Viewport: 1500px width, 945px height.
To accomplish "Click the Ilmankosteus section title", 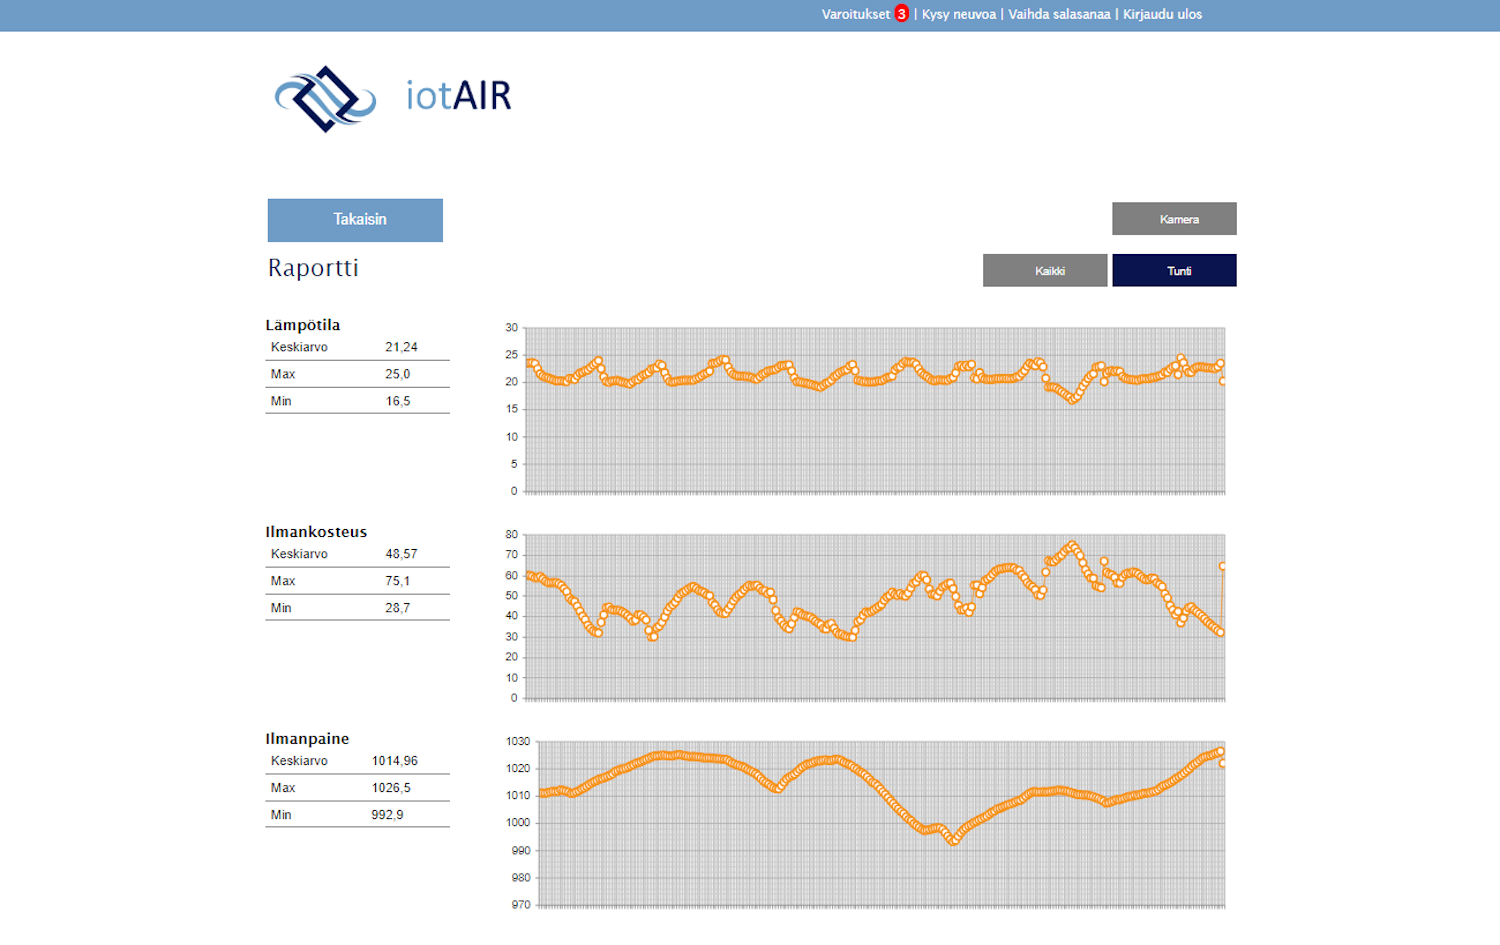I will pos(316,532).
